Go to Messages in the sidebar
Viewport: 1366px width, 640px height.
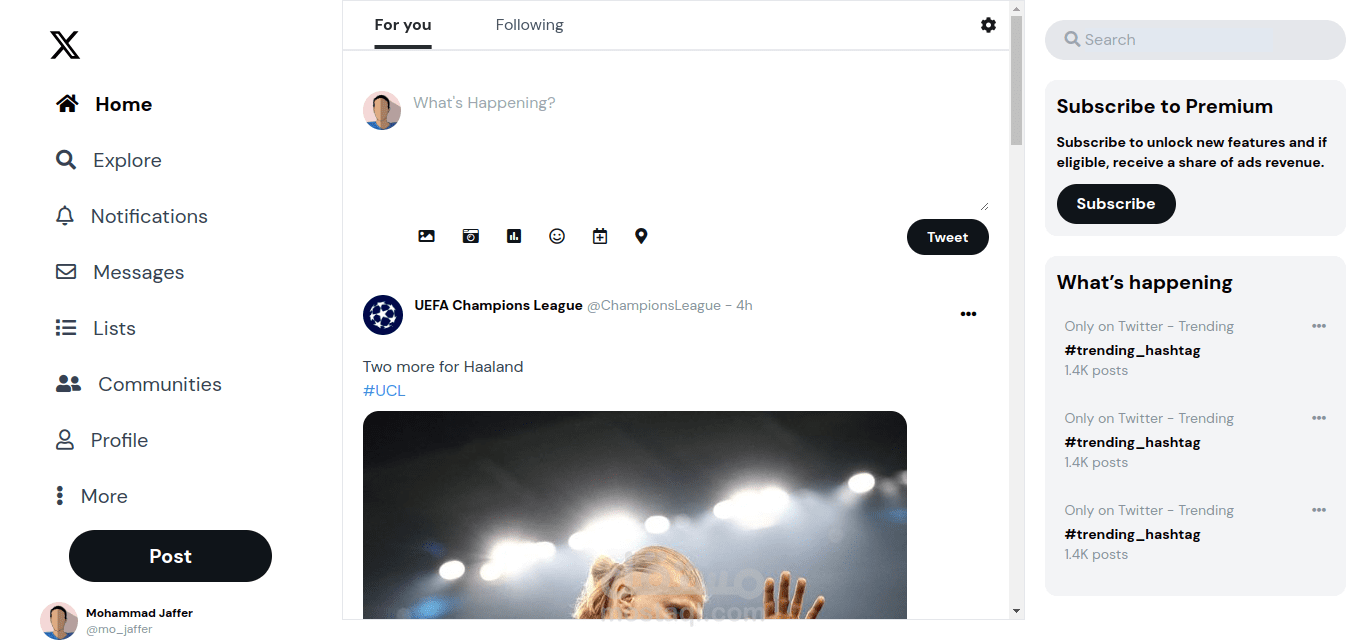[120, 272]
